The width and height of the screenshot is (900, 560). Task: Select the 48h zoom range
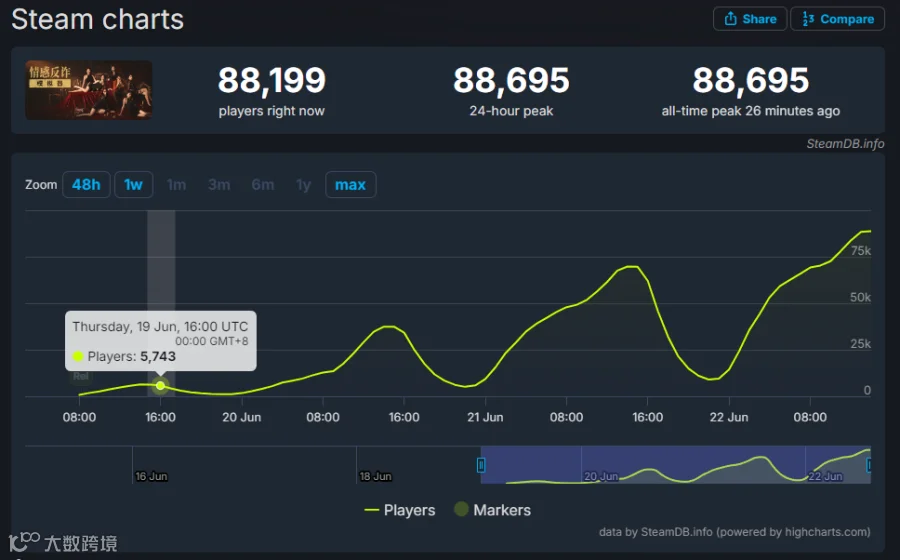(86, 185)
